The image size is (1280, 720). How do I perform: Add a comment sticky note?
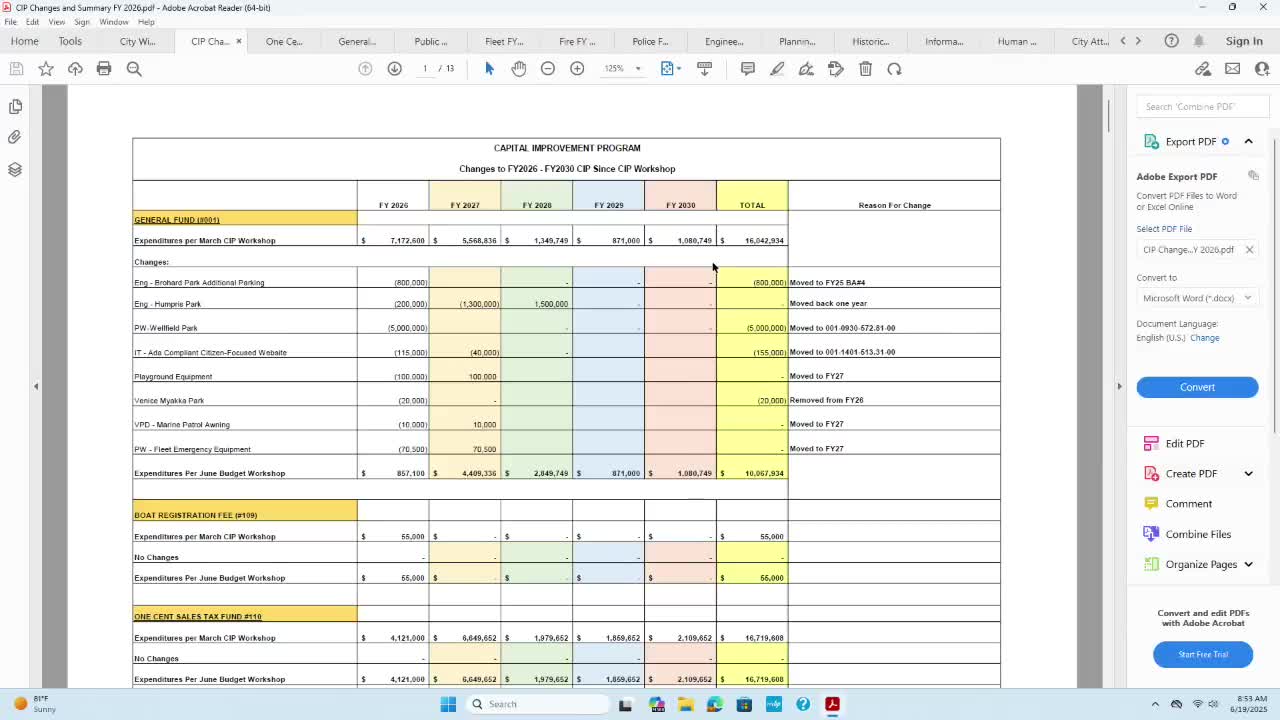tap(747, 69)
